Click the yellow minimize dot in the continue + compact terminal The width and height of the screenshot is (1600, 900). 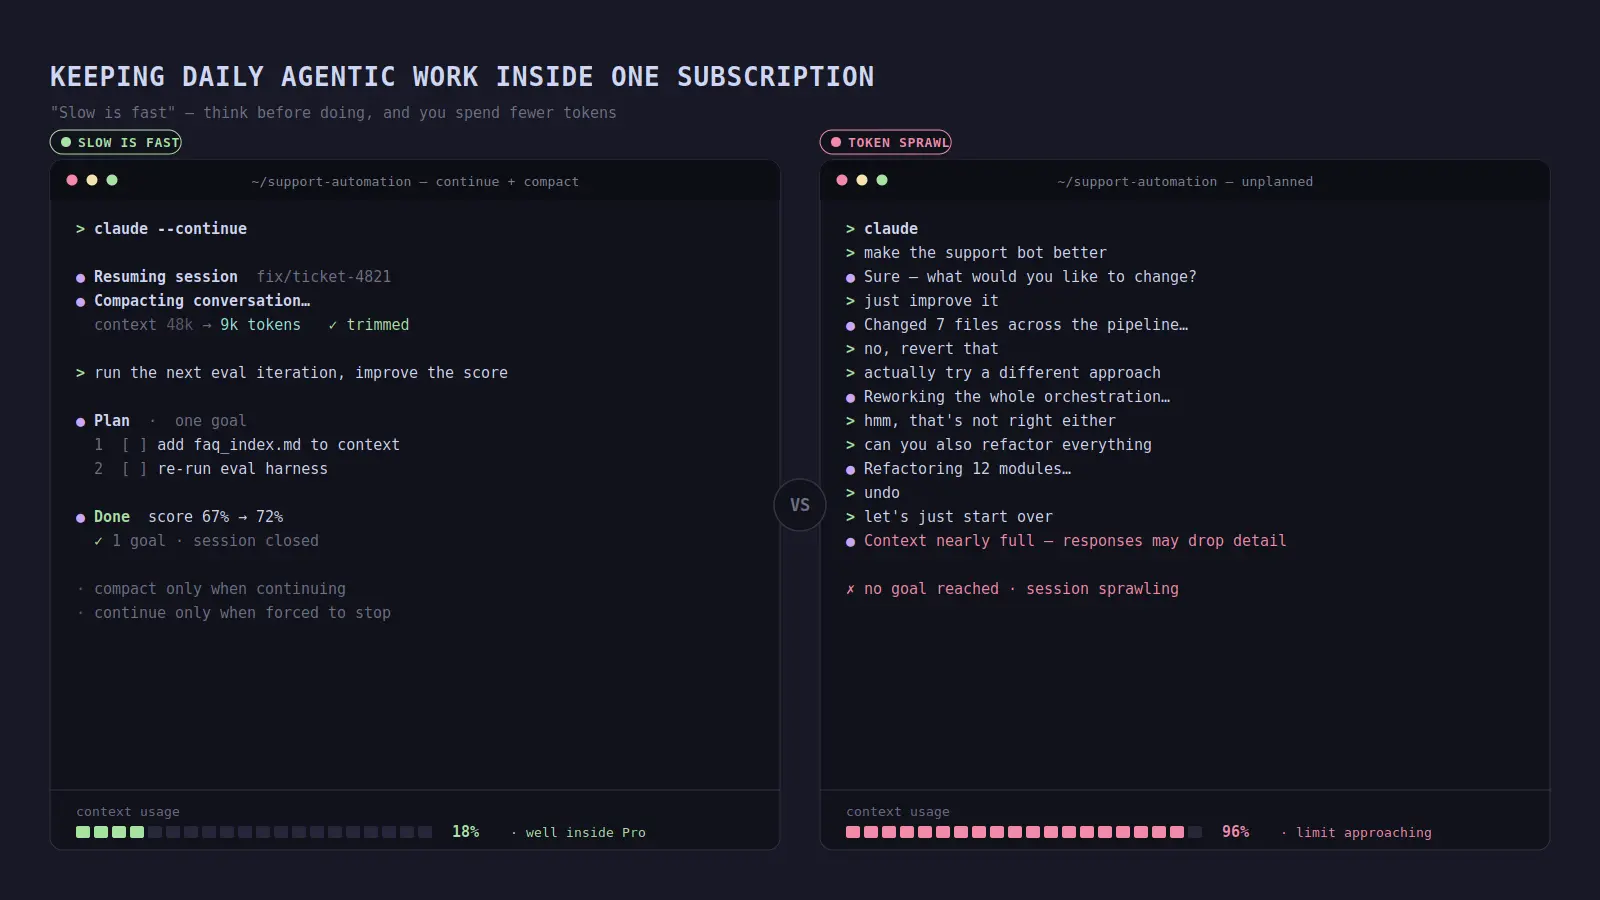(x=92, y=180)
